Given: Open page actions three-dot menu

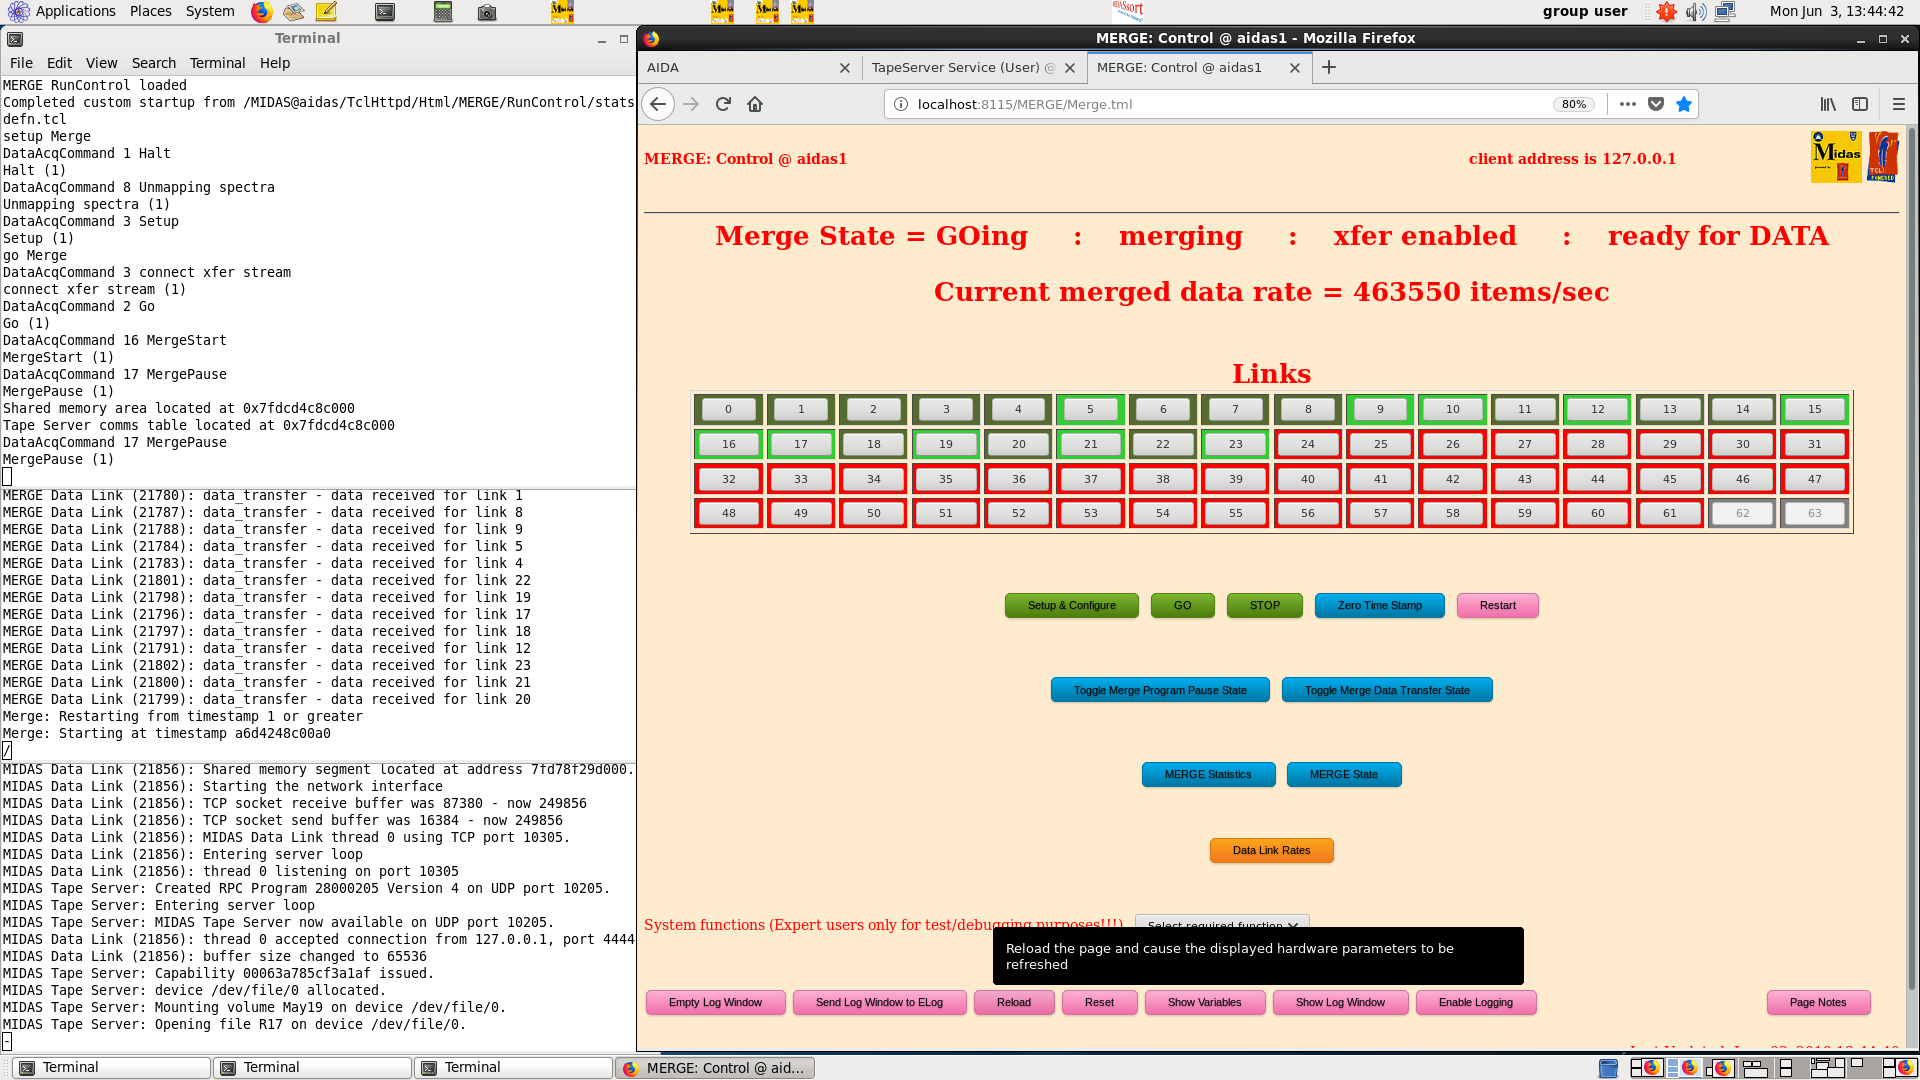Looking at the screenshot, I should pyautogui.click(x=1628, y=104).
